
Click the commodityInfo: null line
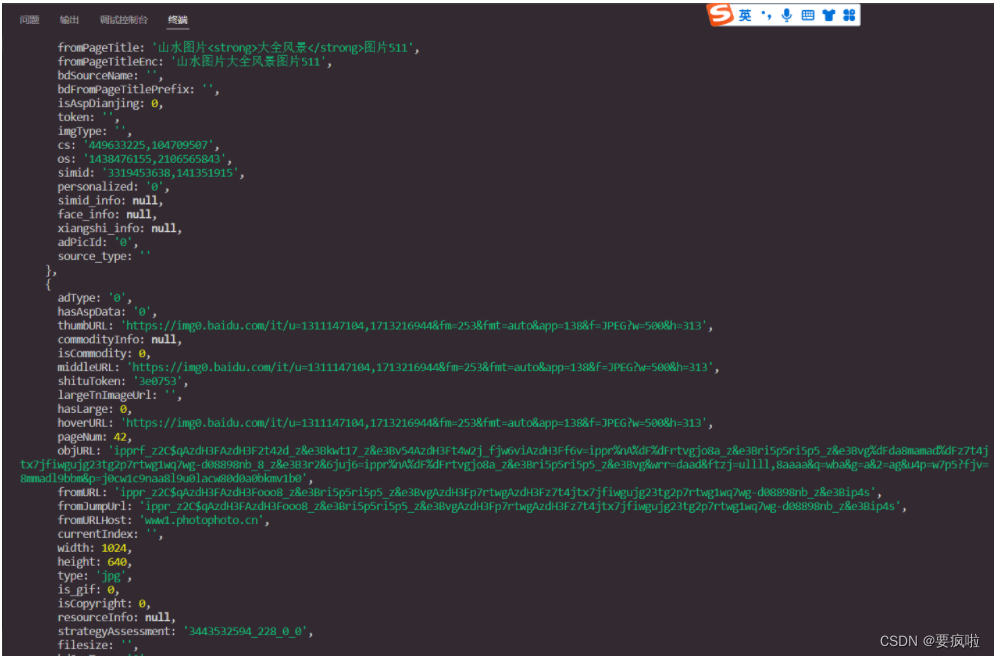click(x=120, y=340)
